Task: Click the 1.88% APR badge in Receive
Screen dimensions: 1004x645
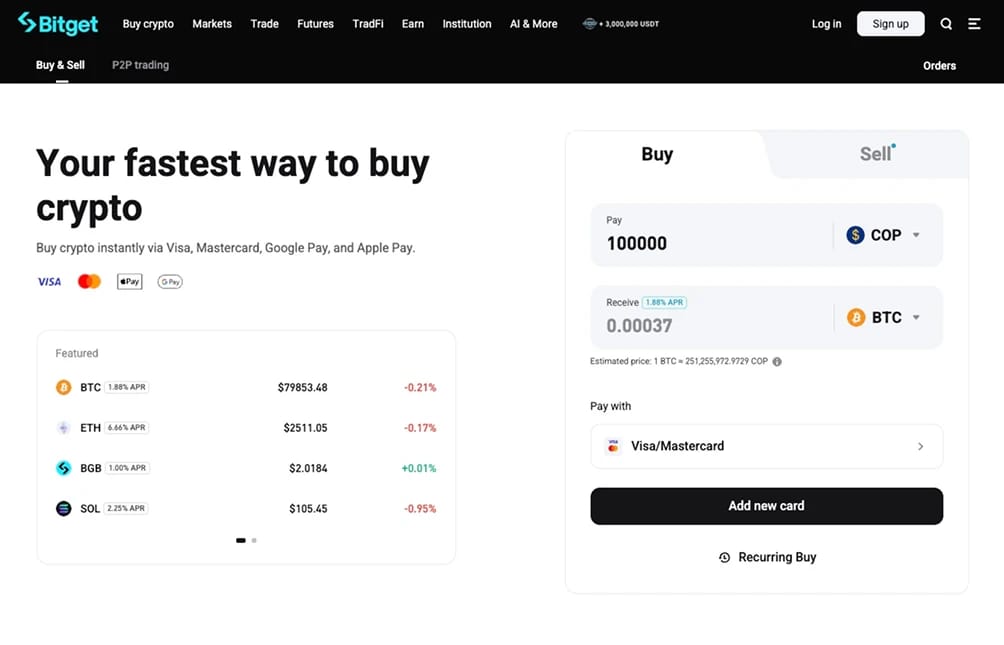Action: pyautogui.click(x=665, y=302)
